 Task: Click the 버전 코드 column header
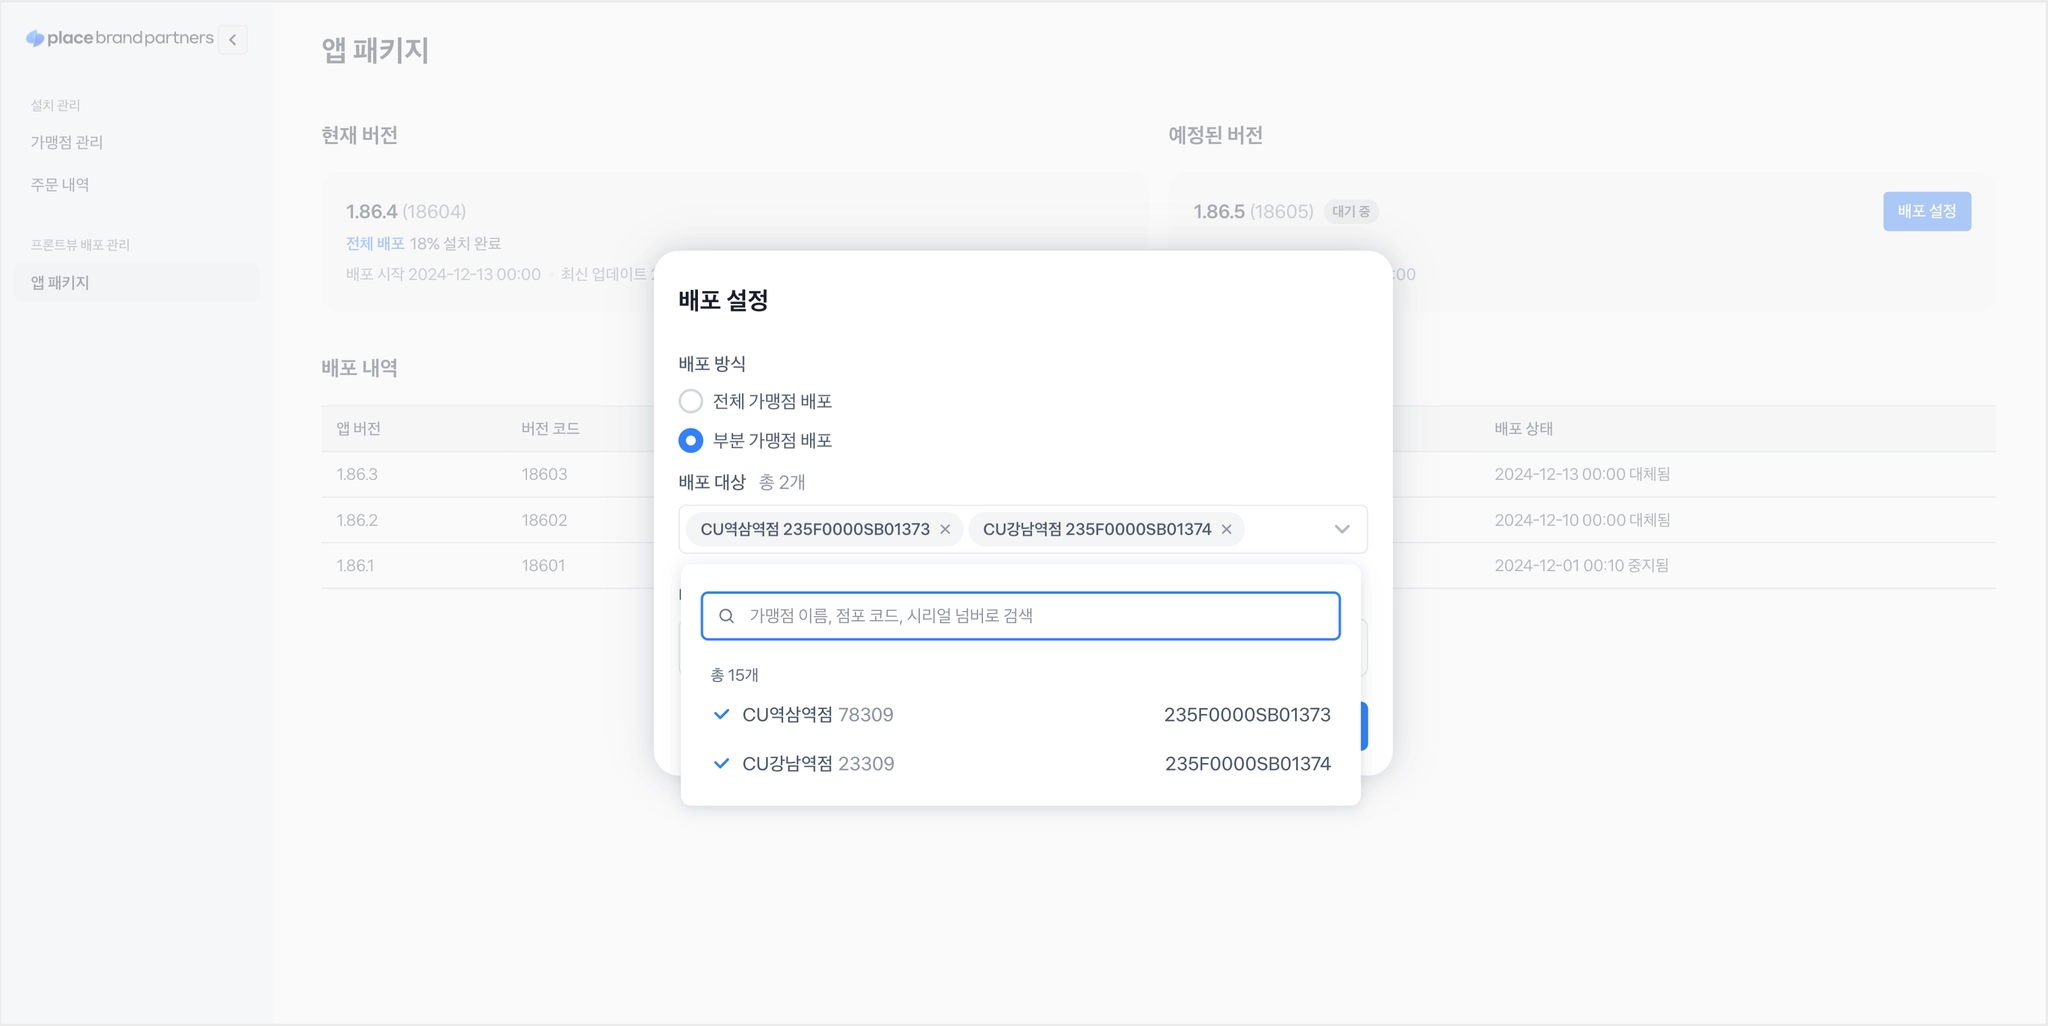point(550,428)
